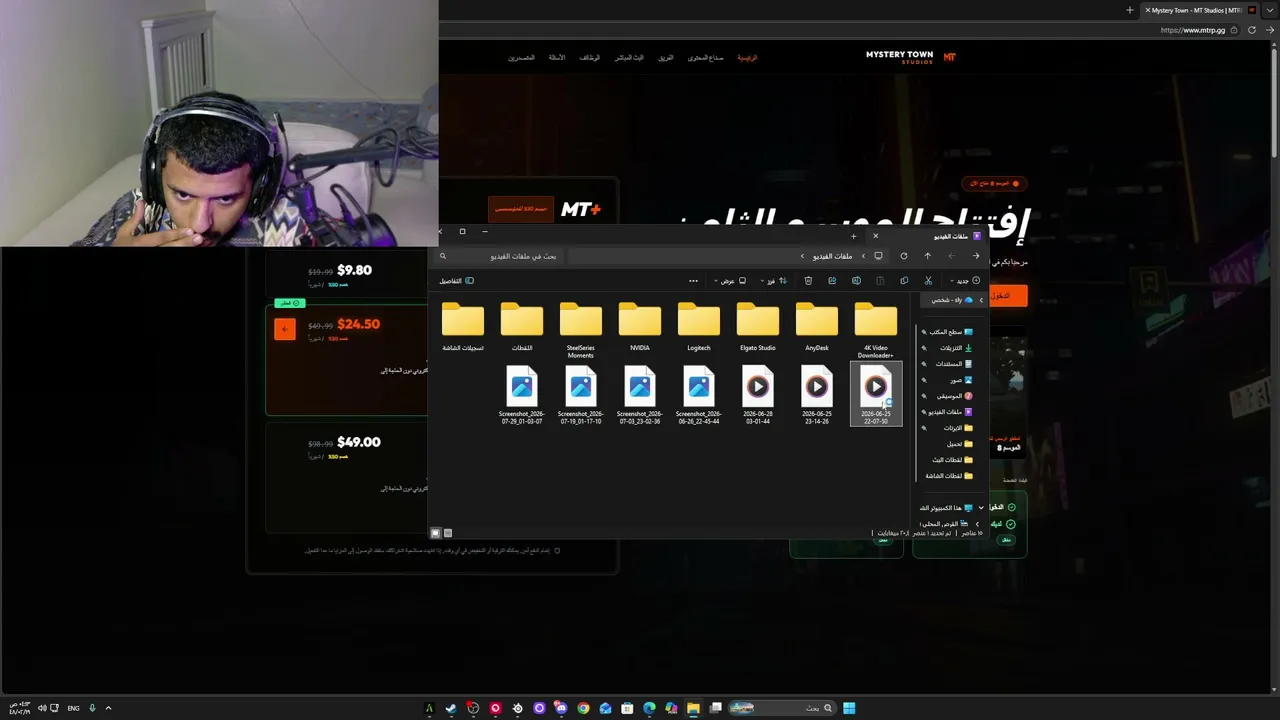Select Videos folder in the Explorer sidebar
The height and width of the screenshot is (720, 1280).
click(x=950, y=412)
